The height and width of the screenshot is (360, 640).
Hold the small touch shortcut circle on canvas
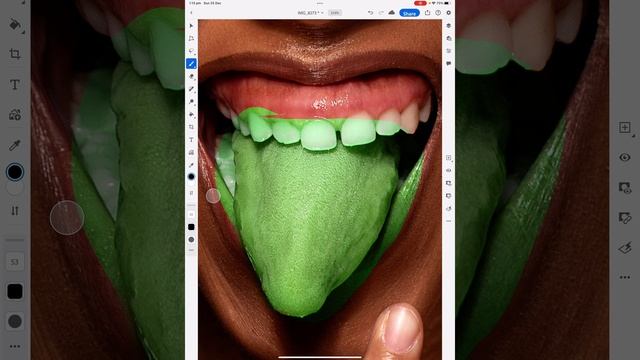tap(213, 196)
